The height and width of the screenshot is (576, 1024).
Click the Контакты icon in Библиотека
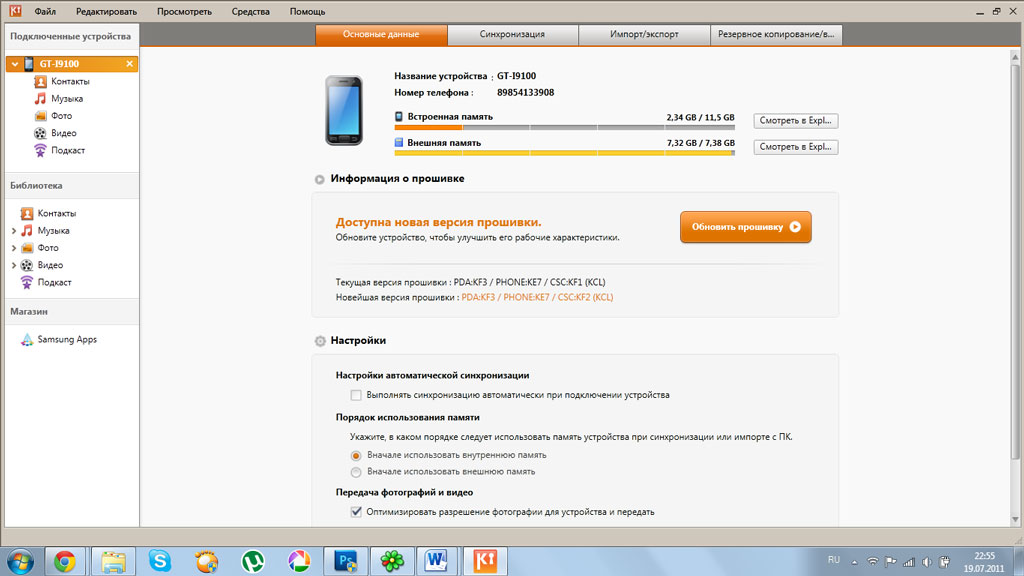[x=27, y=214]
